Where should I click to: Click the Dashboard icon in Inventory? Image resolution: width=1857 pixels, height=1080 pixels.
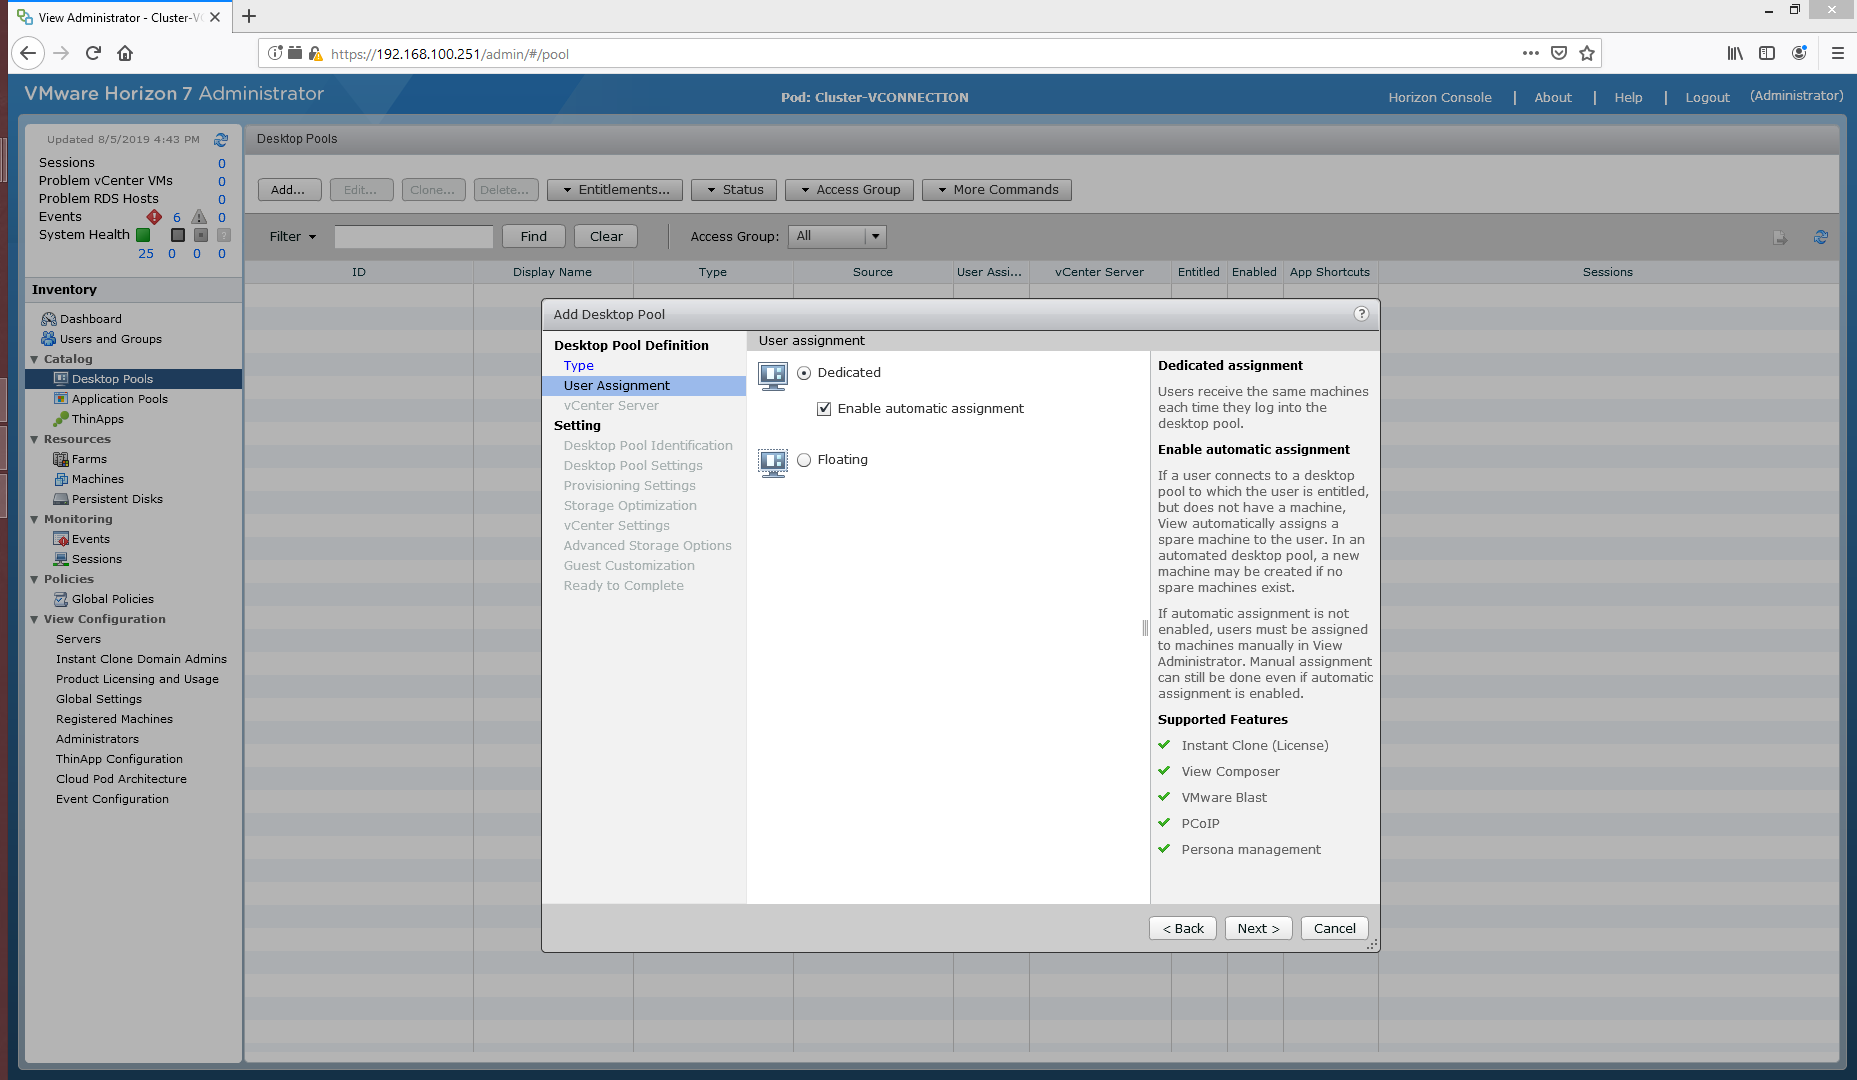48,319
